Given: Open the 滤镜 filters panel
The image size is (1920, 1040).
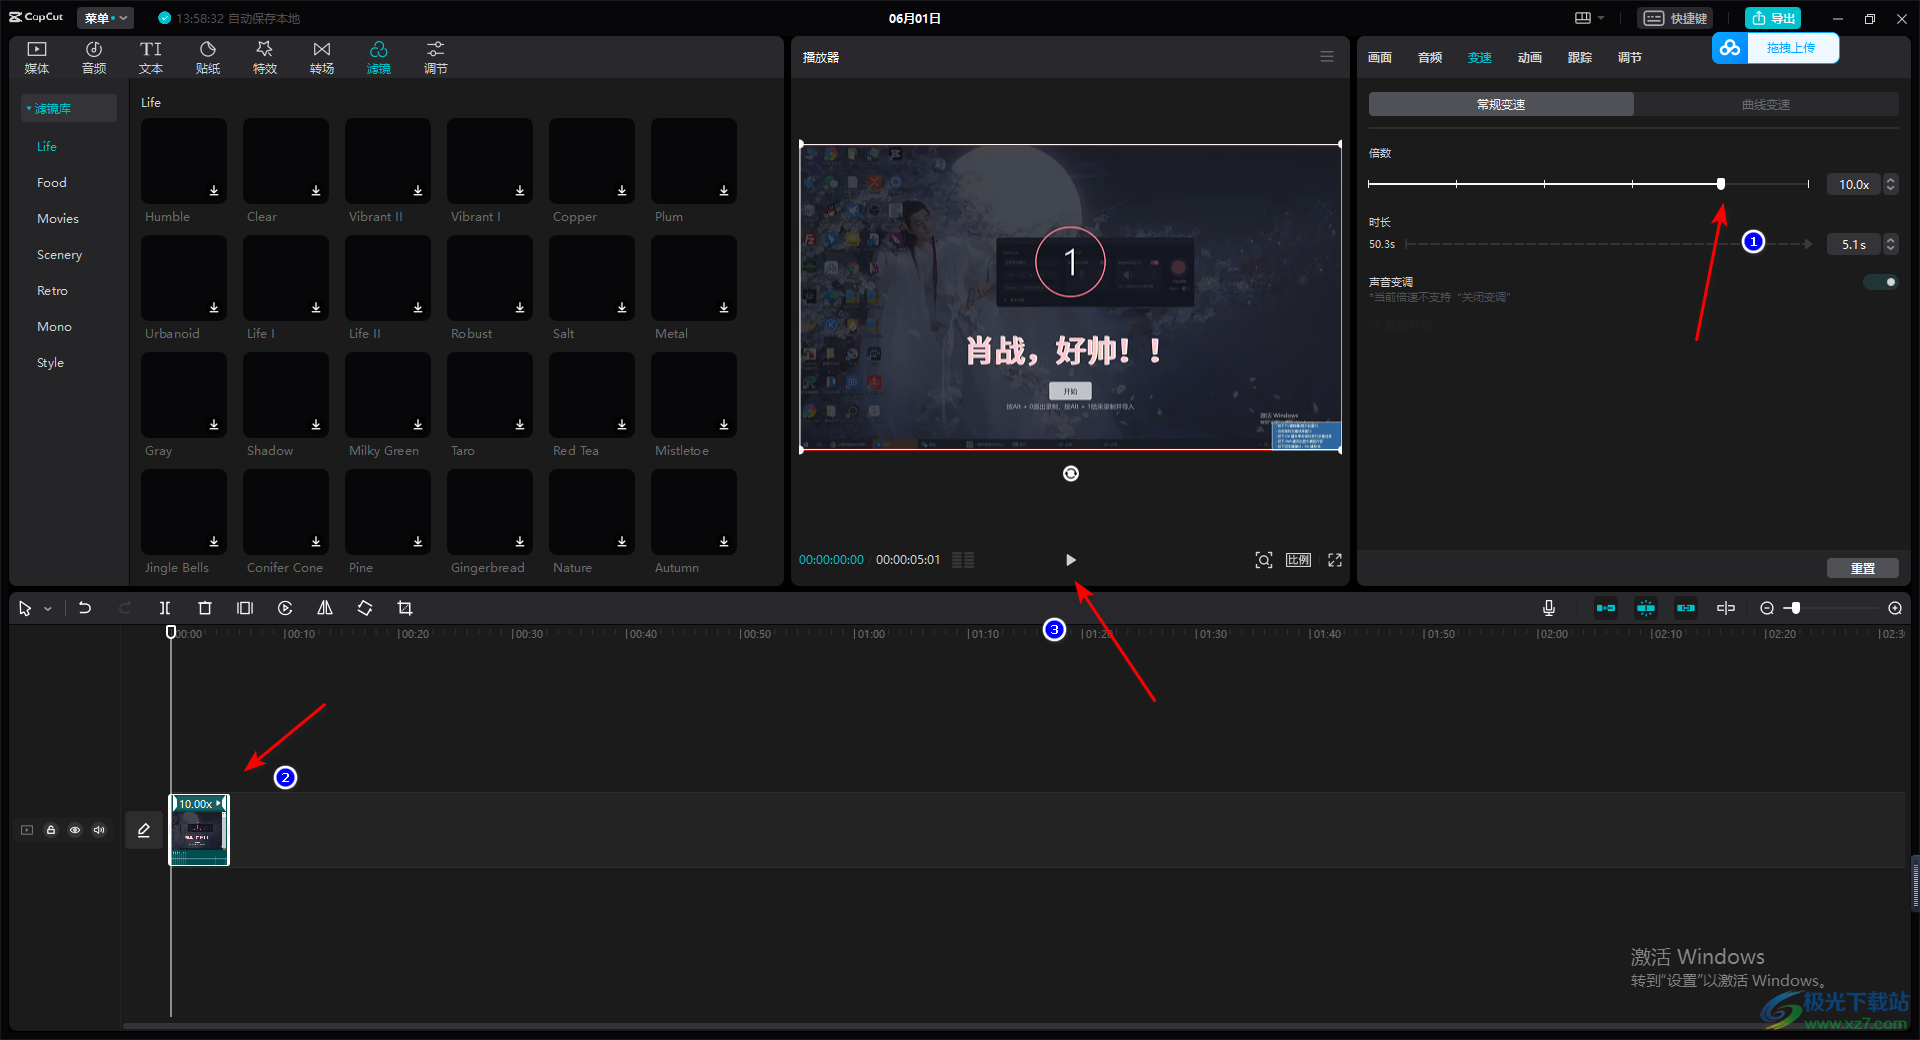Looking at the screenshot, I should (379, 58).
